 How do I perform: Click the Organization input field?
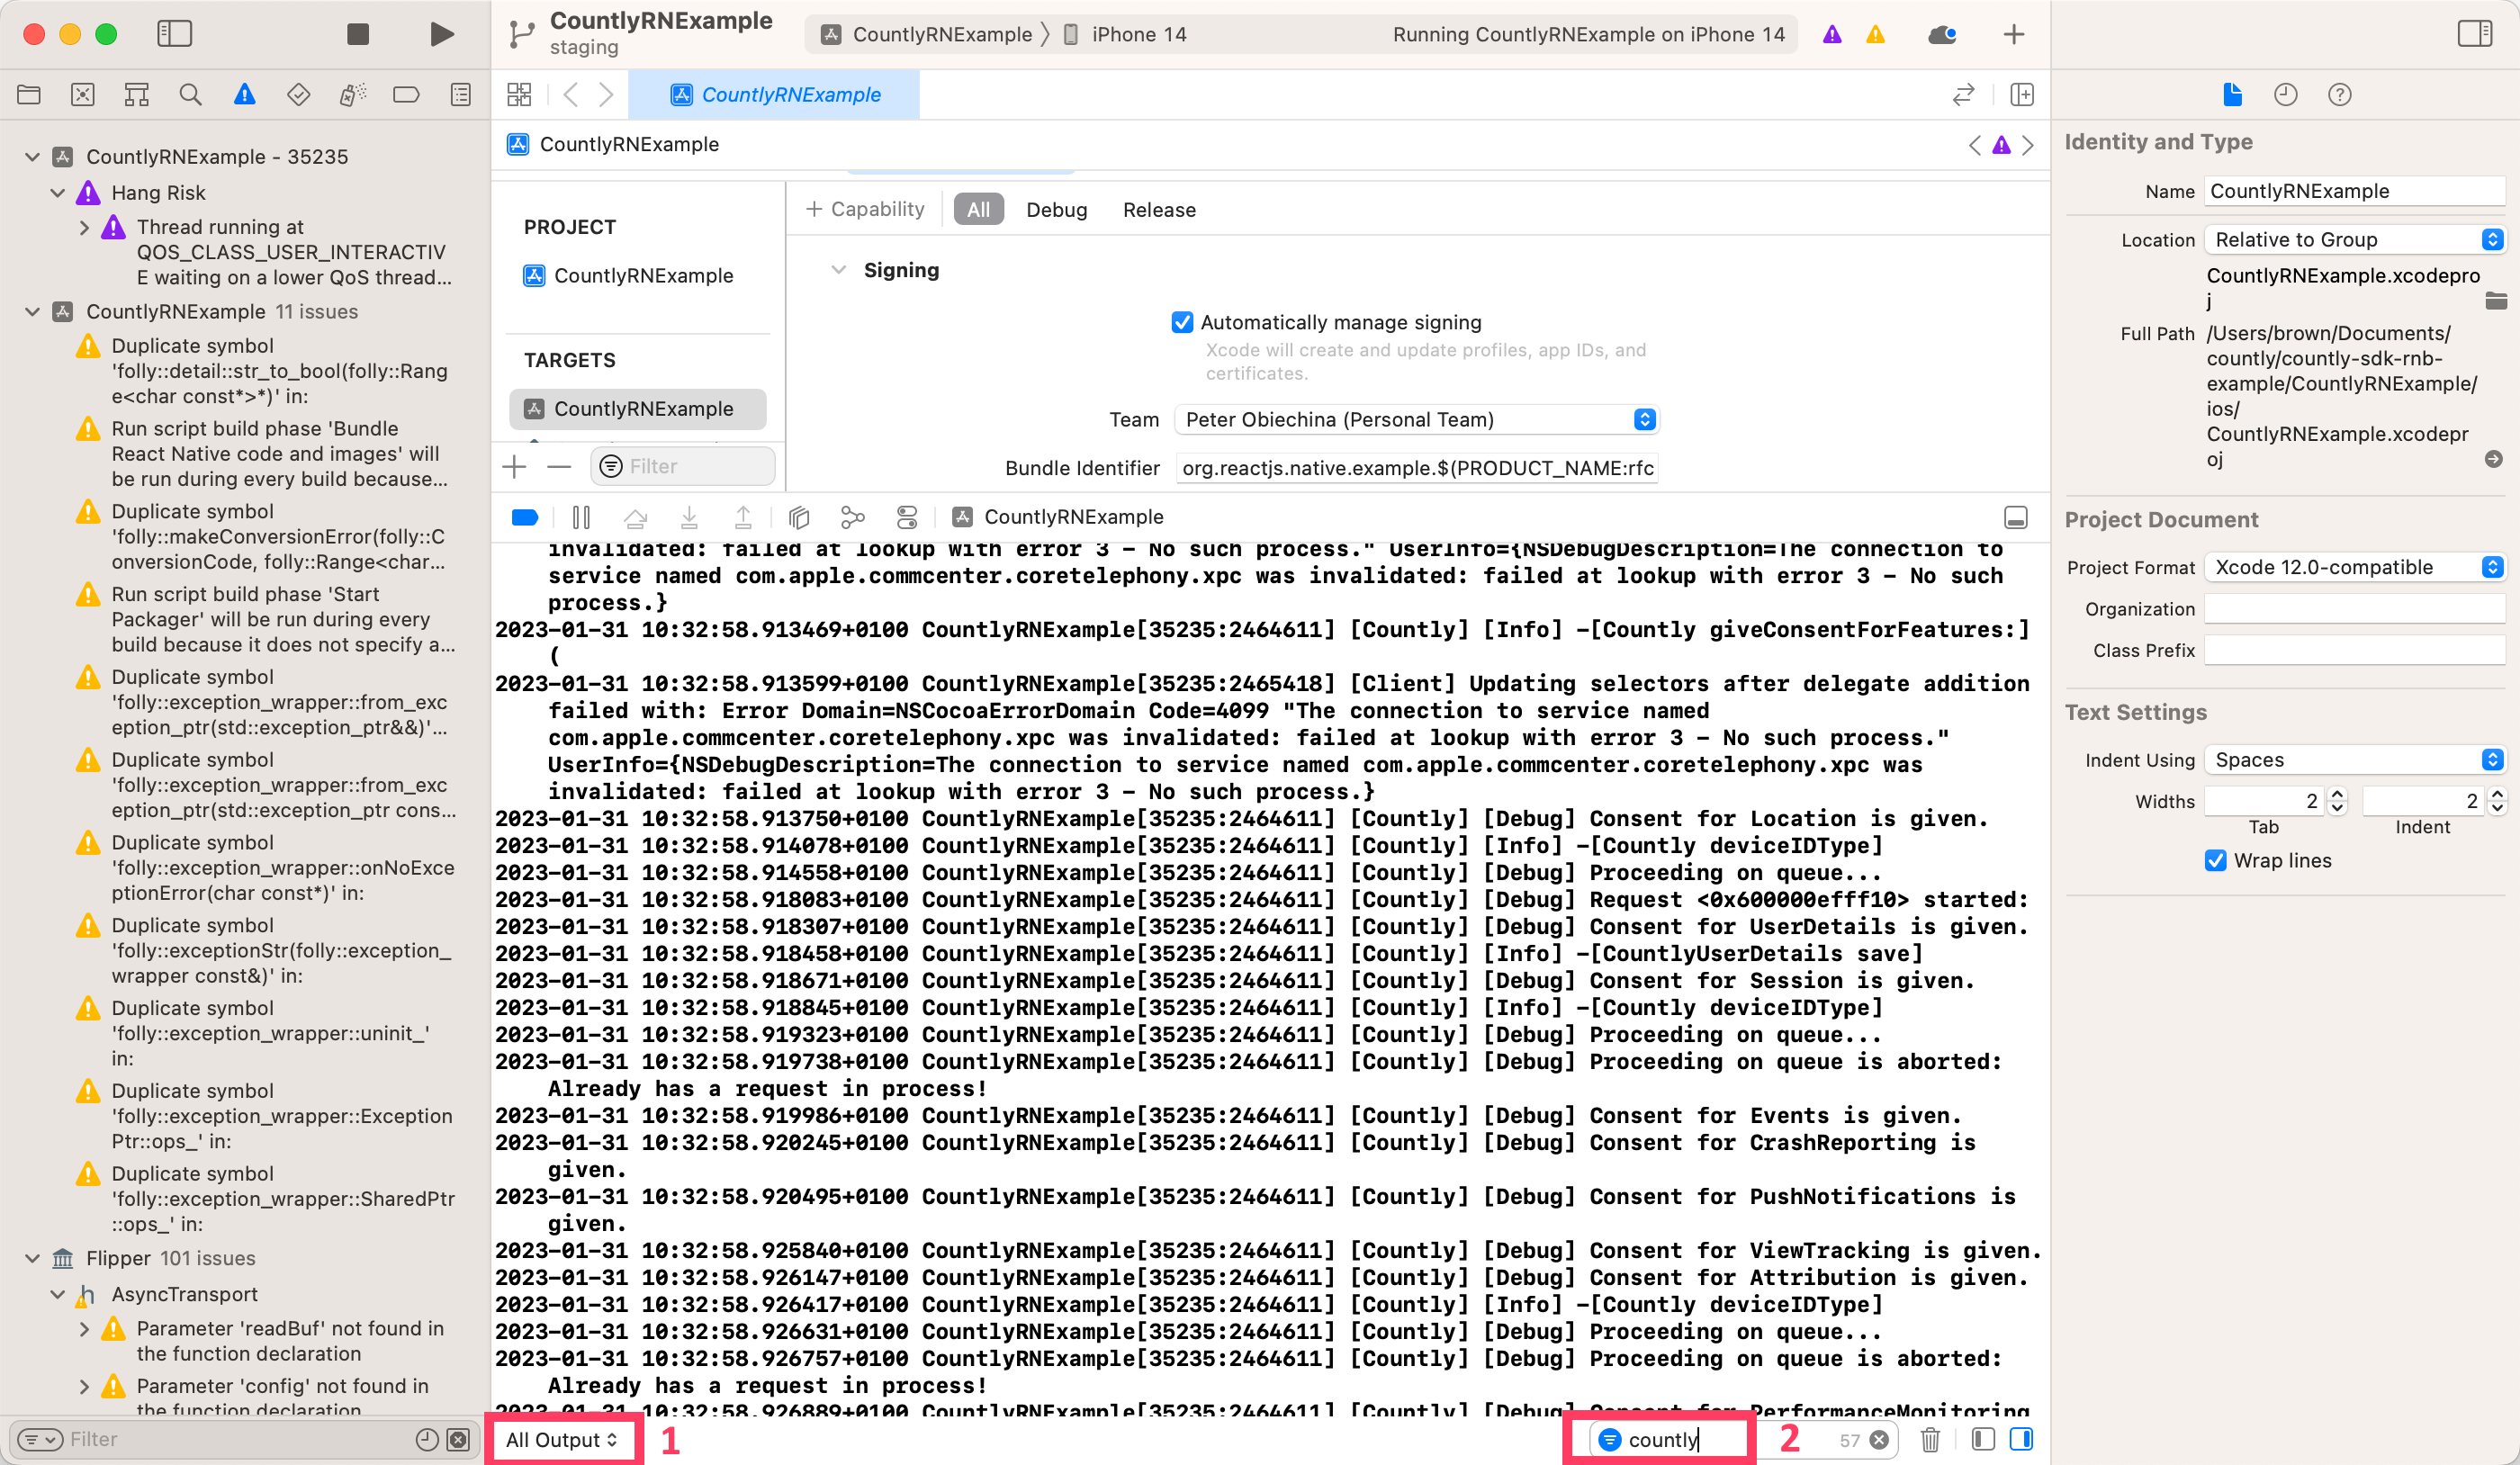[2355, 609]
